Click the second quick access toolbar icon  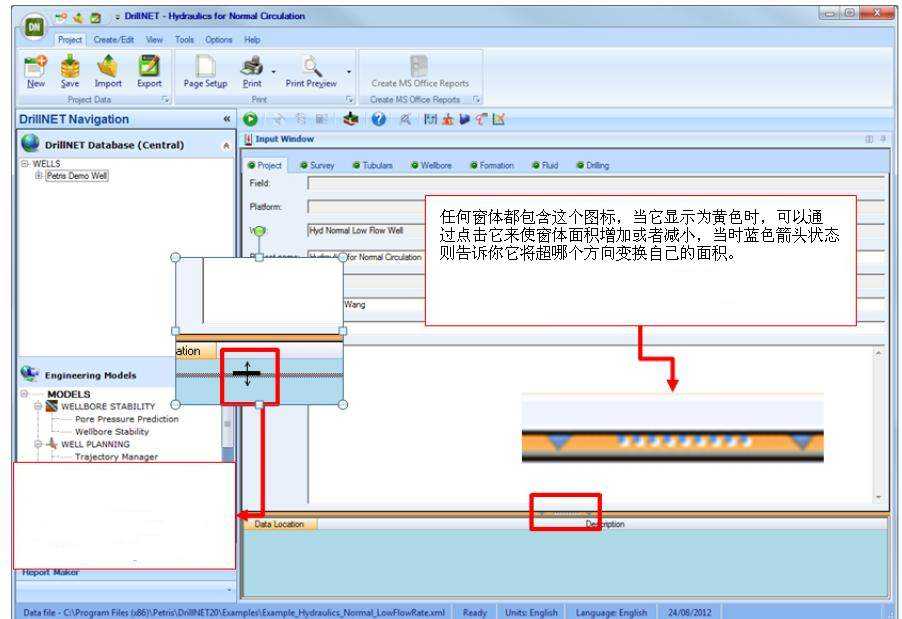point(78,17)
